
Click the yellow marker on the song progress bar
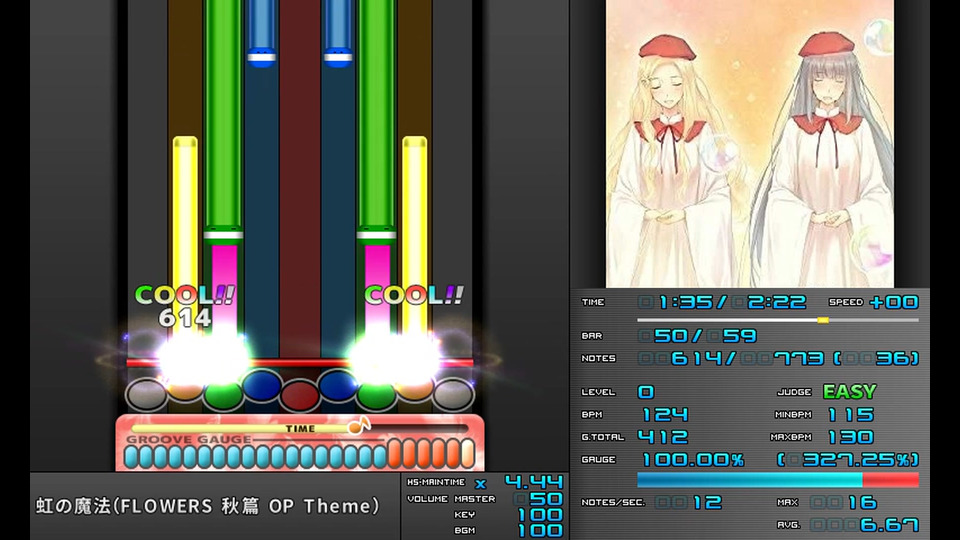click(823, 320)
